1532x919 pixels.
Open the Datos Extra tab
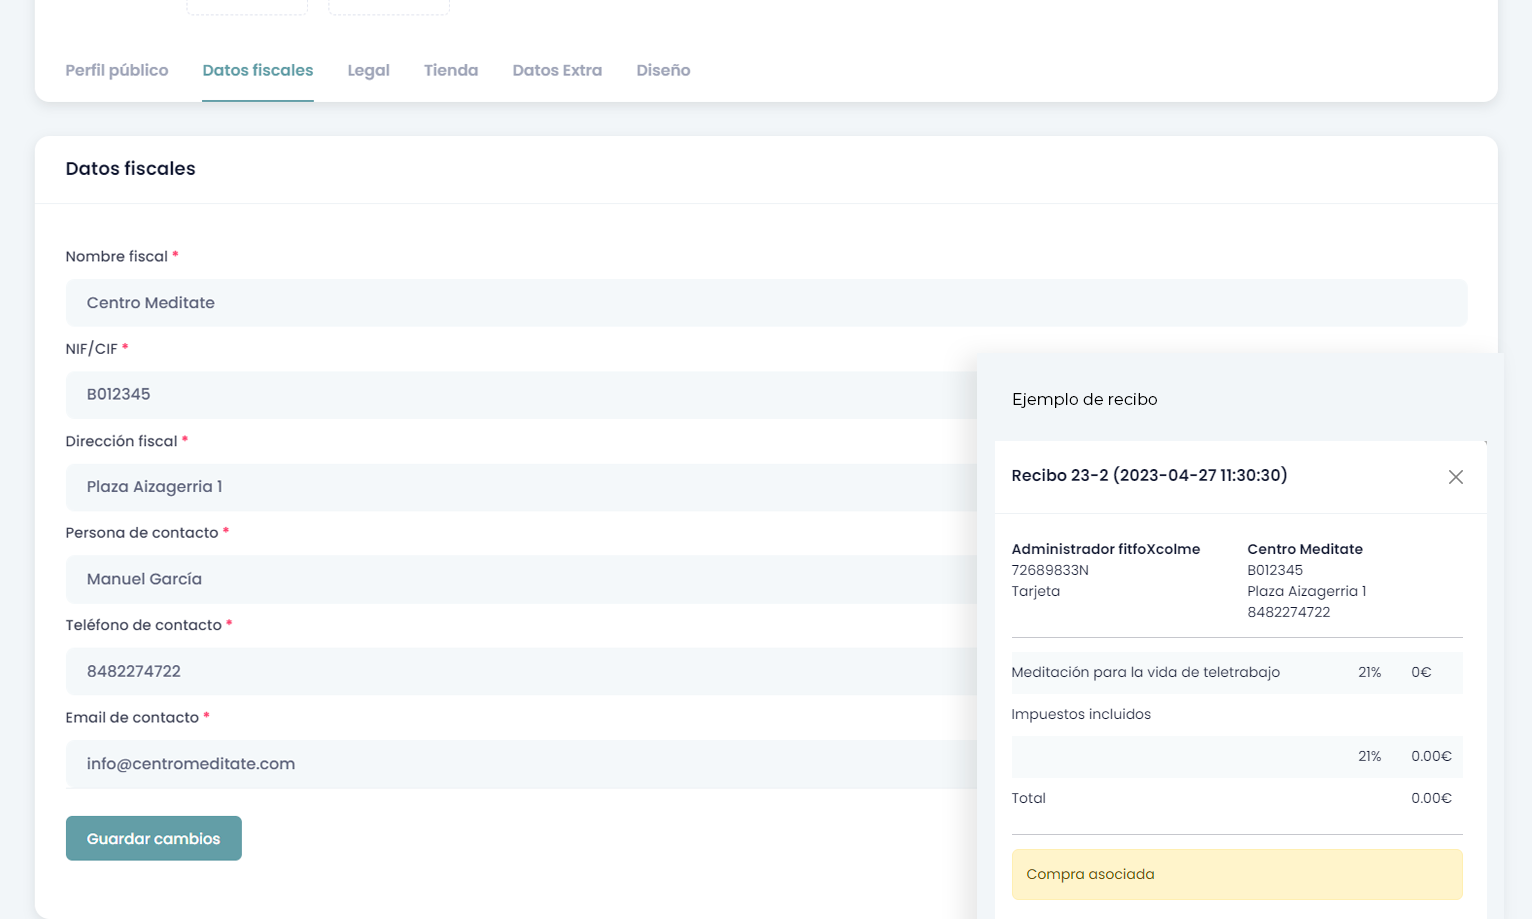click(557, 70)
